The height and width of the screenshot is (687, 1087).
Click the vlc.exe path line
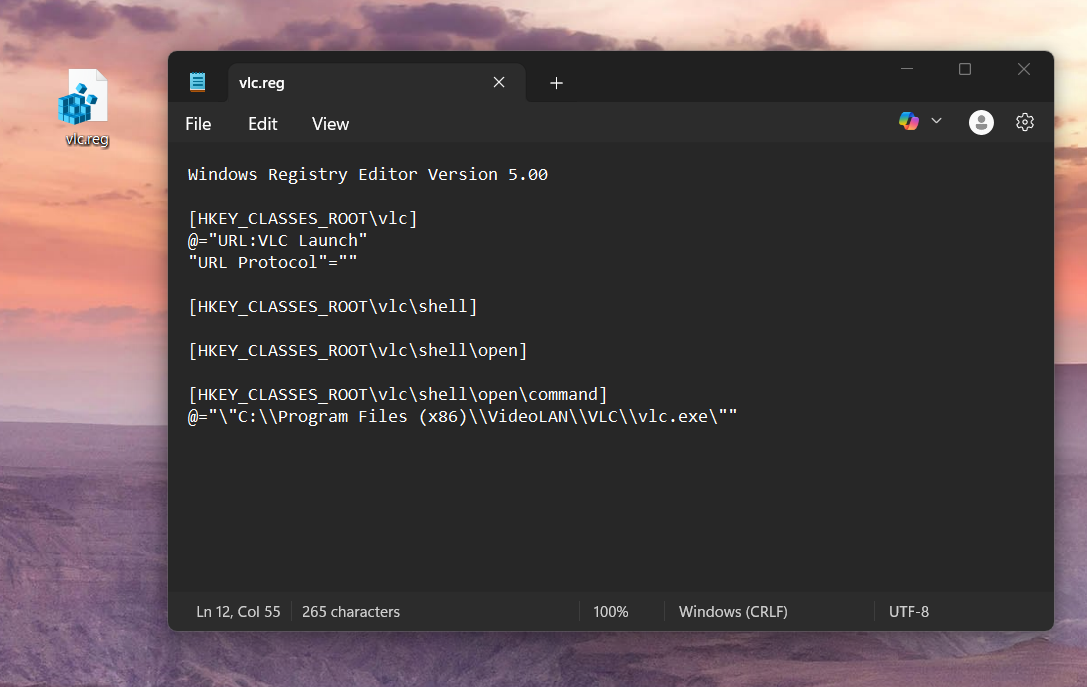tap(462, 417)
